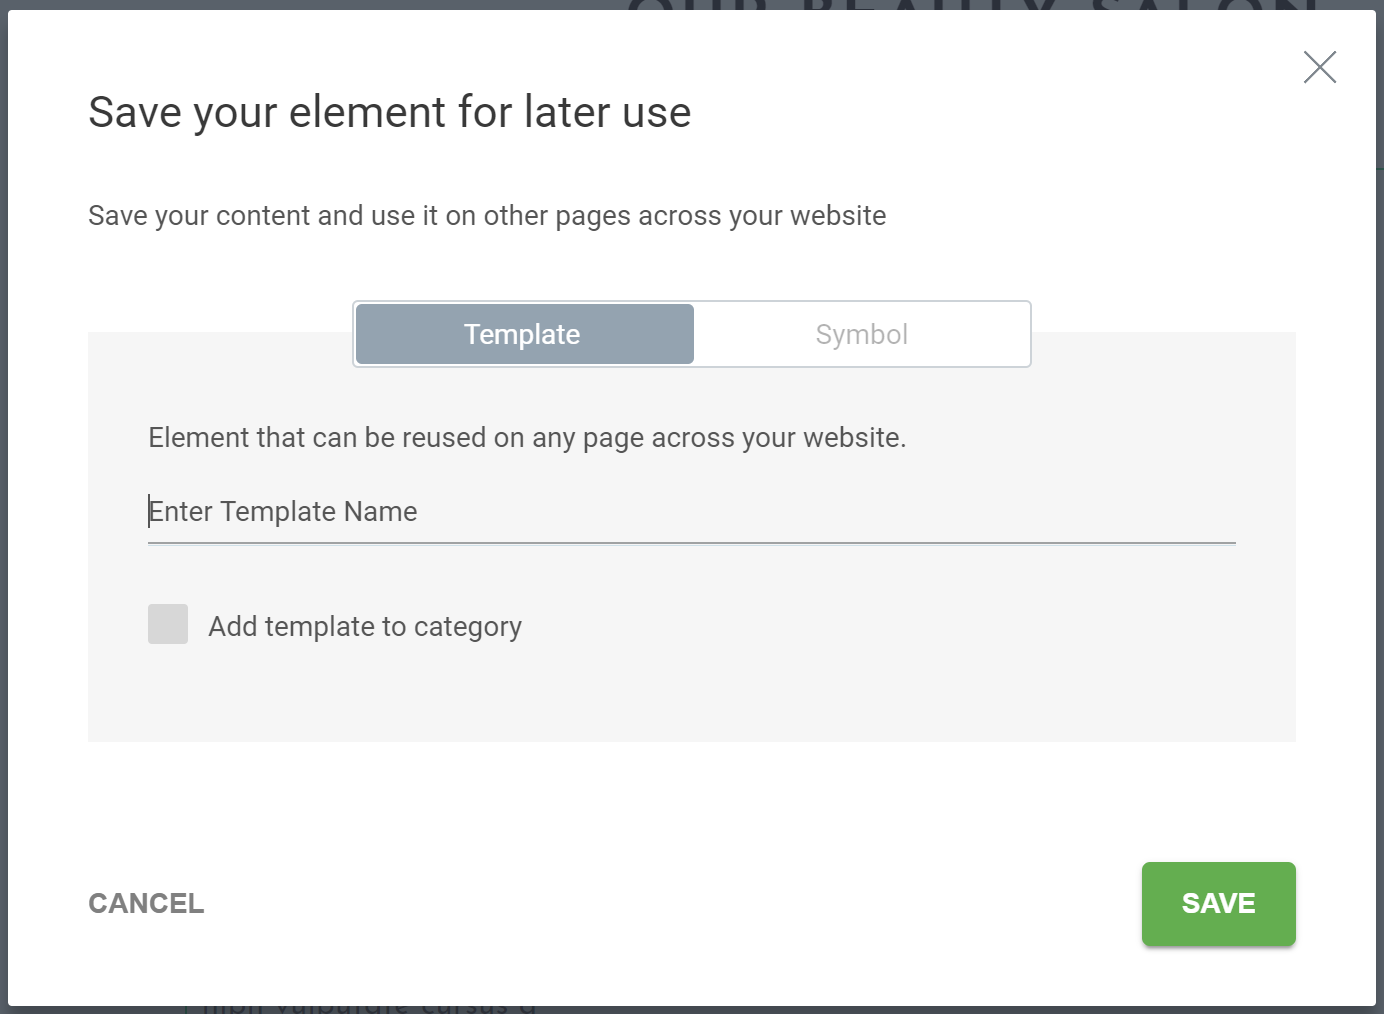Click empty gray panel below the checkbox
This screenshot has width=1384, height=1014.
(x=692, y=695)
